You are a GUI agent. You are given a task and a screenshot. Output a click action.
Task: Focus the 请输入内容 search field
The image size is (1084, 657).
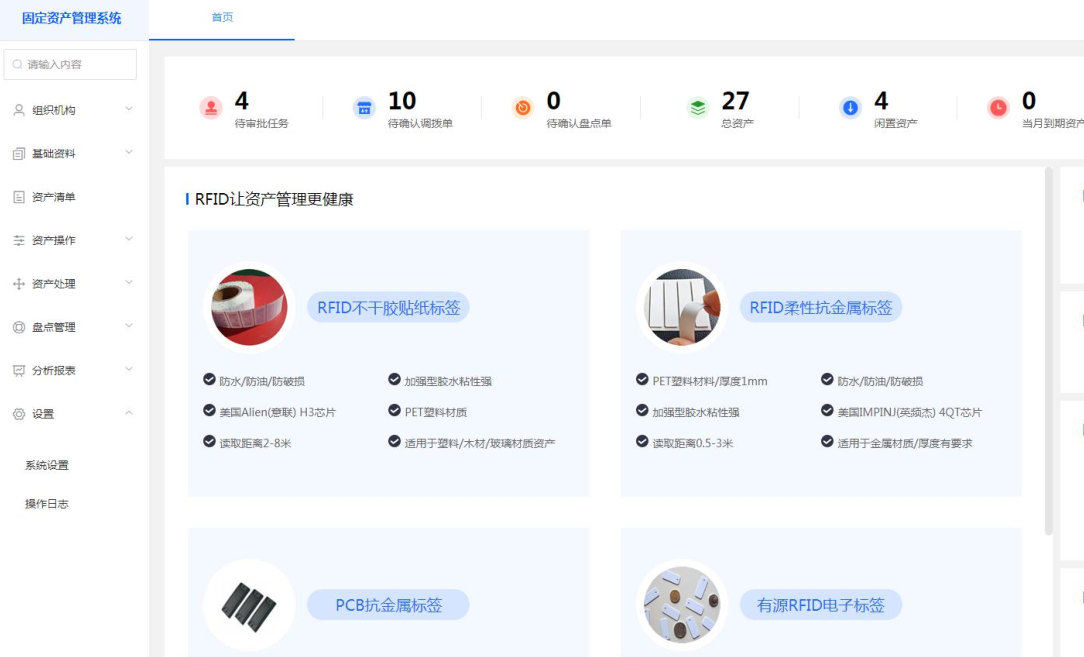70,64
